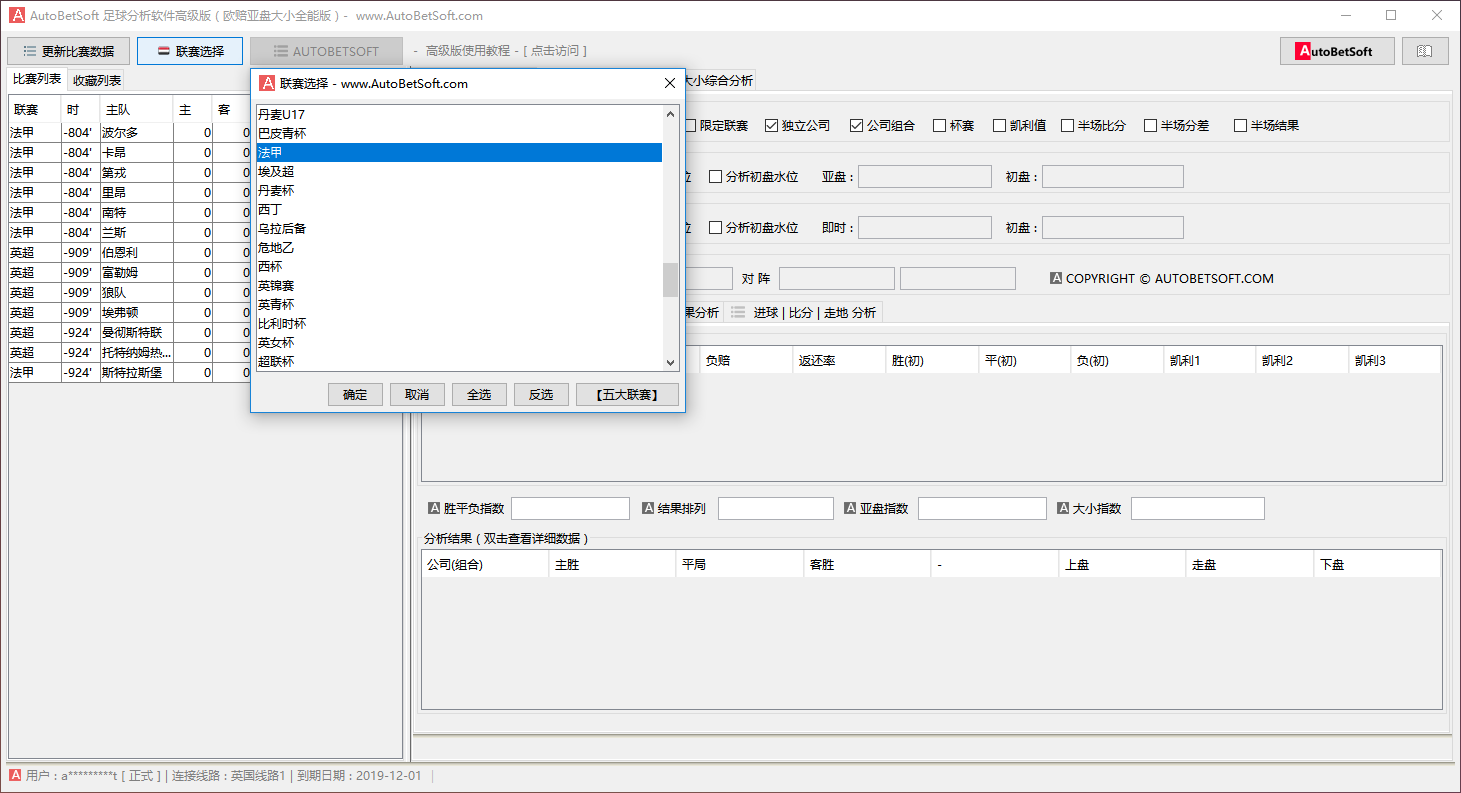Click the 结果排列 input field
This screenshot has width=1461, height=793.
coord(776,509)
